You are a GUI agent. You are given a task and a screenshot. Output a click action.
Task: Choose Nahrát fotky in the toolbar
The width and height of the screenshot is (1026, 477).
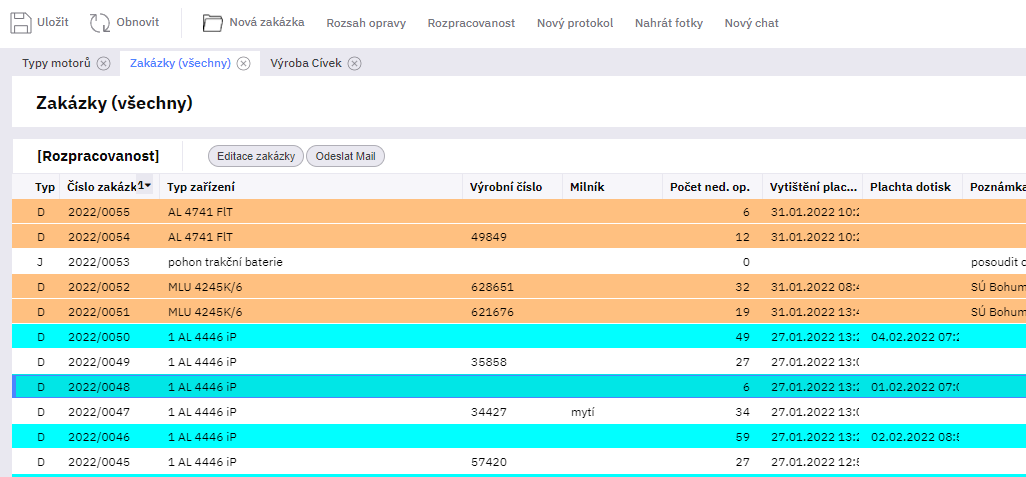668,23
